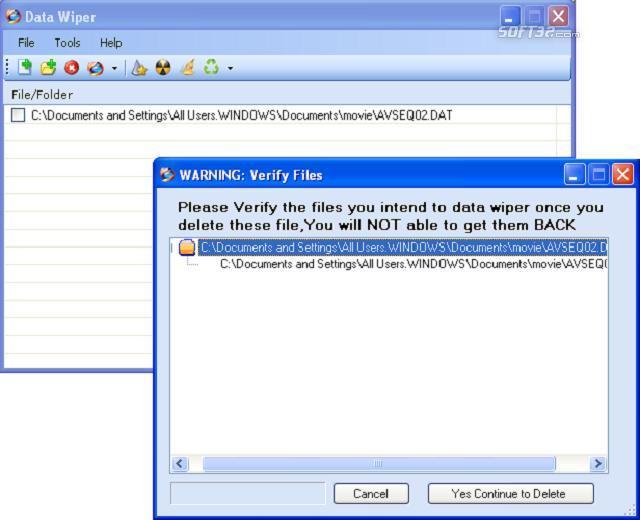The height and width of the screenshot is (520, 640).
Task: Click the toolbar grip handle dots
Action: (x=7, y=67)
